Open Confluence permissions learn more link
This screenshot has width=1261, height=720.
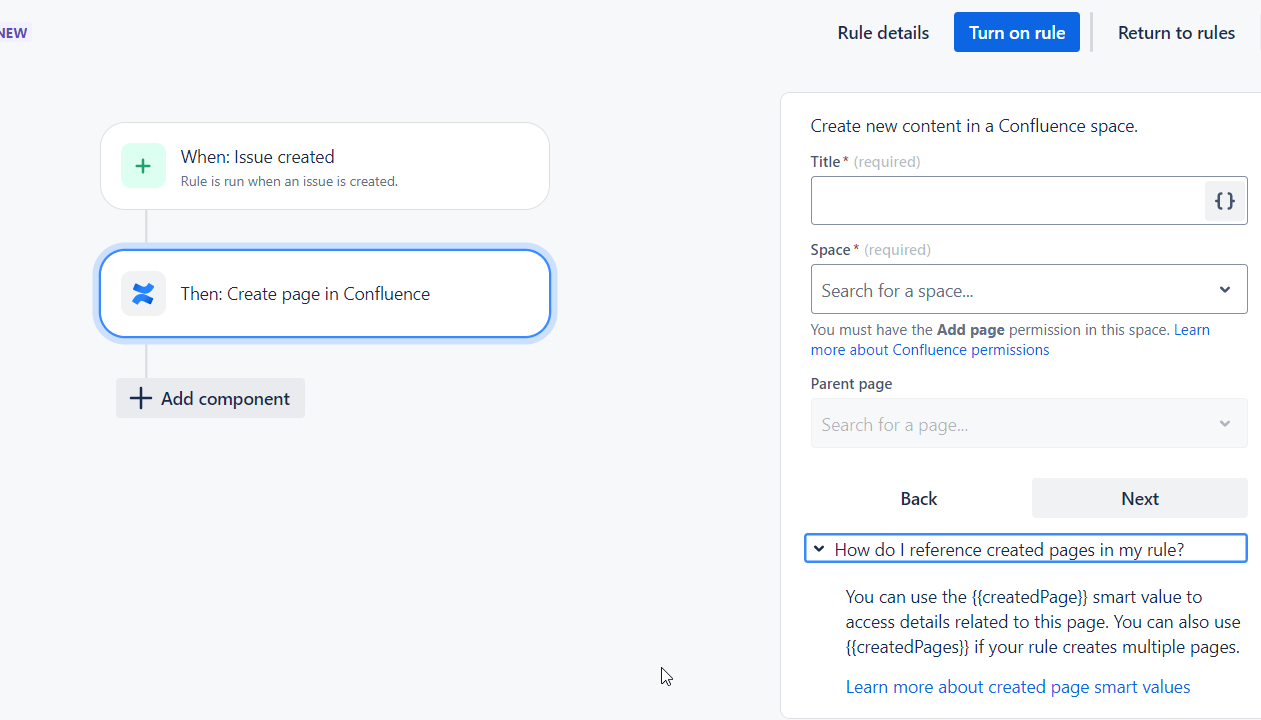pyautogui.click(x=970, y=350)
